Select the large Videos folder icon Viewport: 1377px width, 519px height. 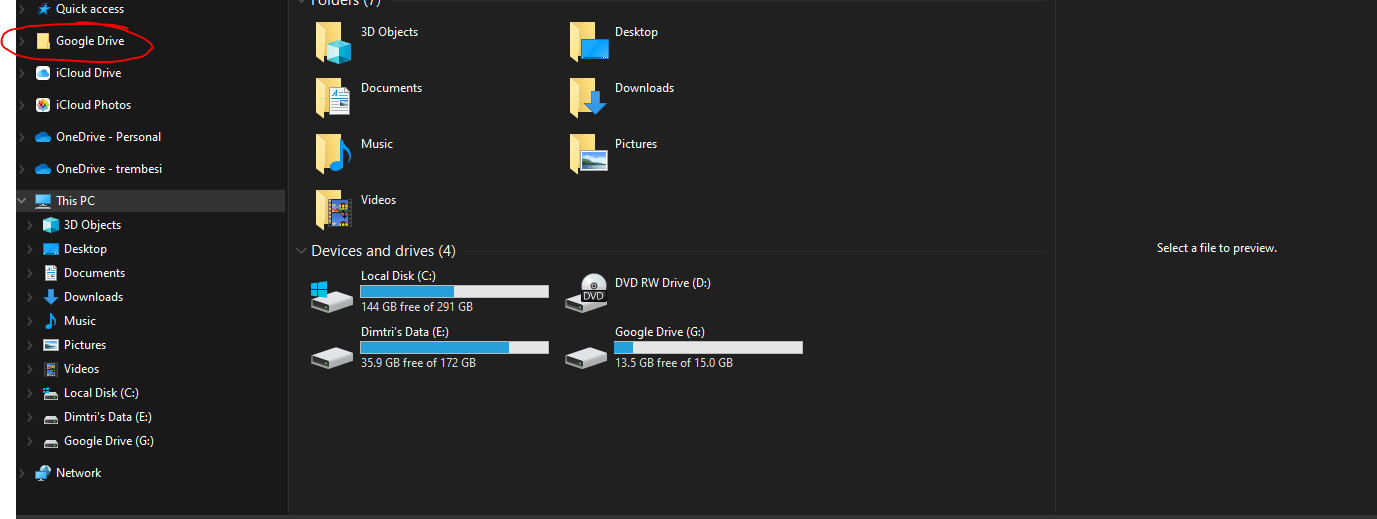334,210
